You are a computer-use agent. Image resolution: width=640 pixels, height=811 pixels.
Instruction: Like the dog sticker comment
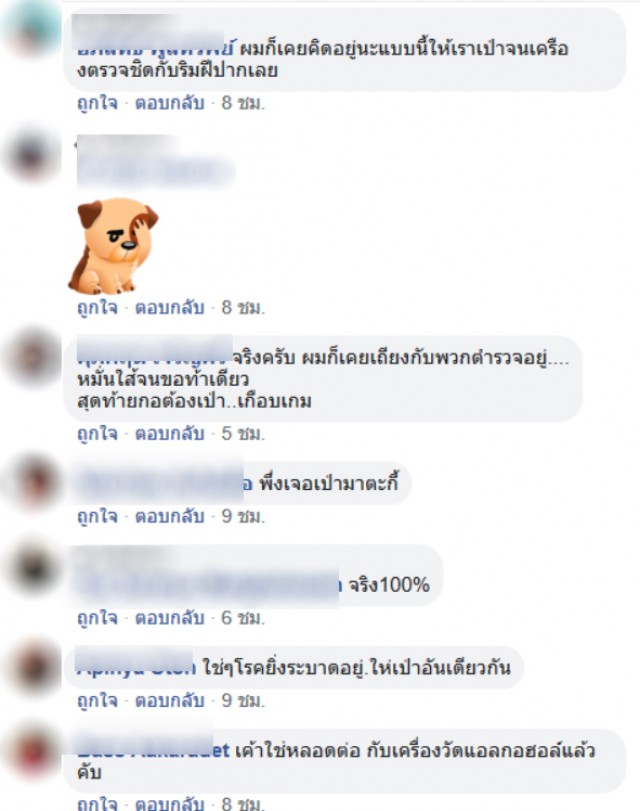click(97, 307)
